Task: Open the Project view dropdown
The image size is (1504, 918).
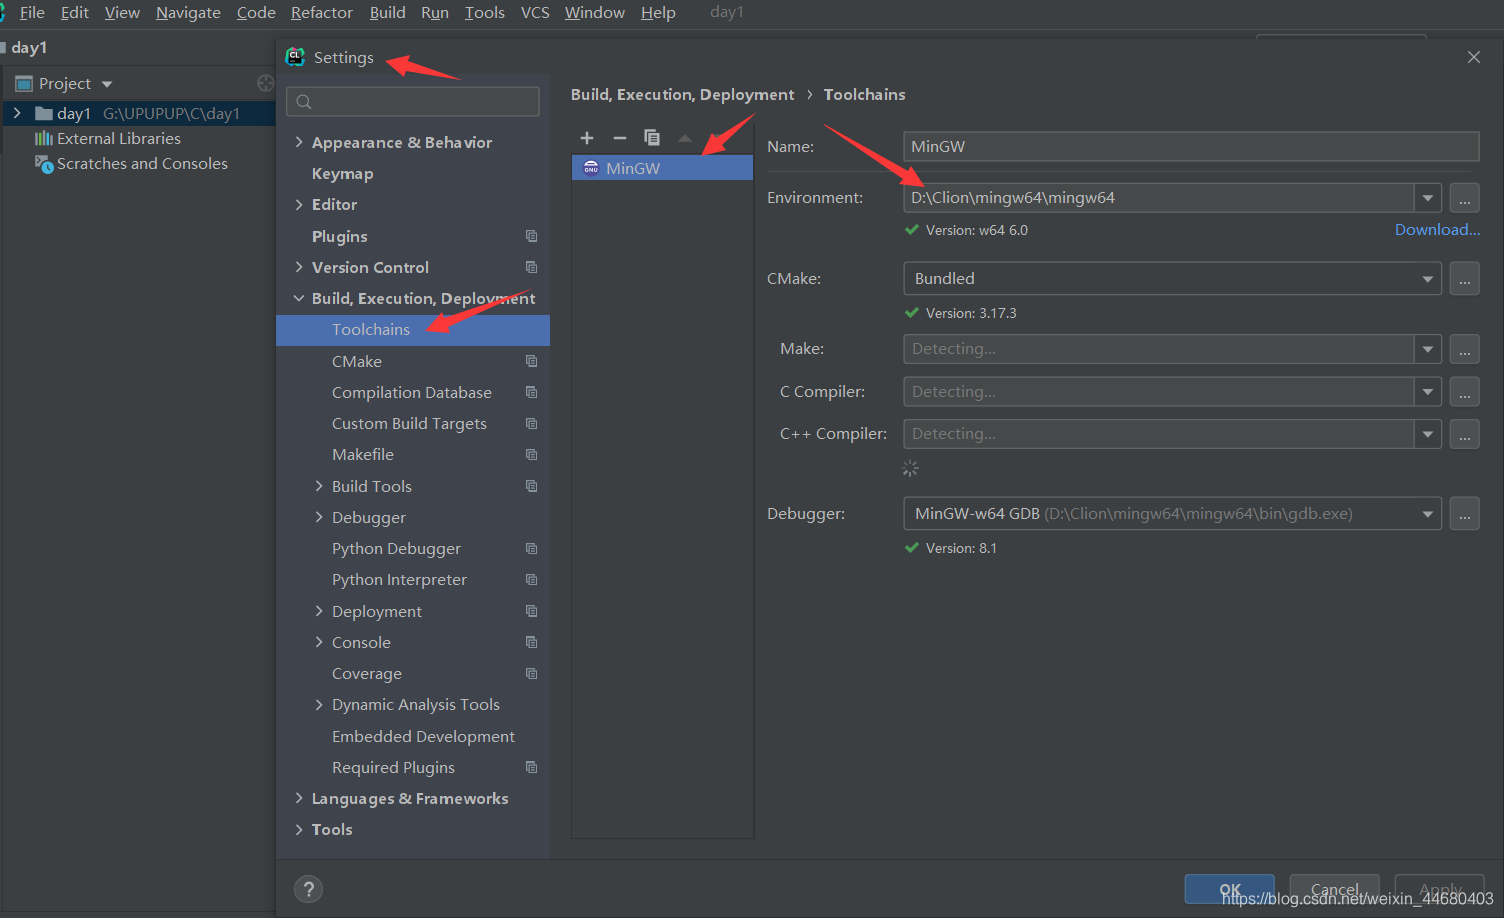Action: coord(107,84)
